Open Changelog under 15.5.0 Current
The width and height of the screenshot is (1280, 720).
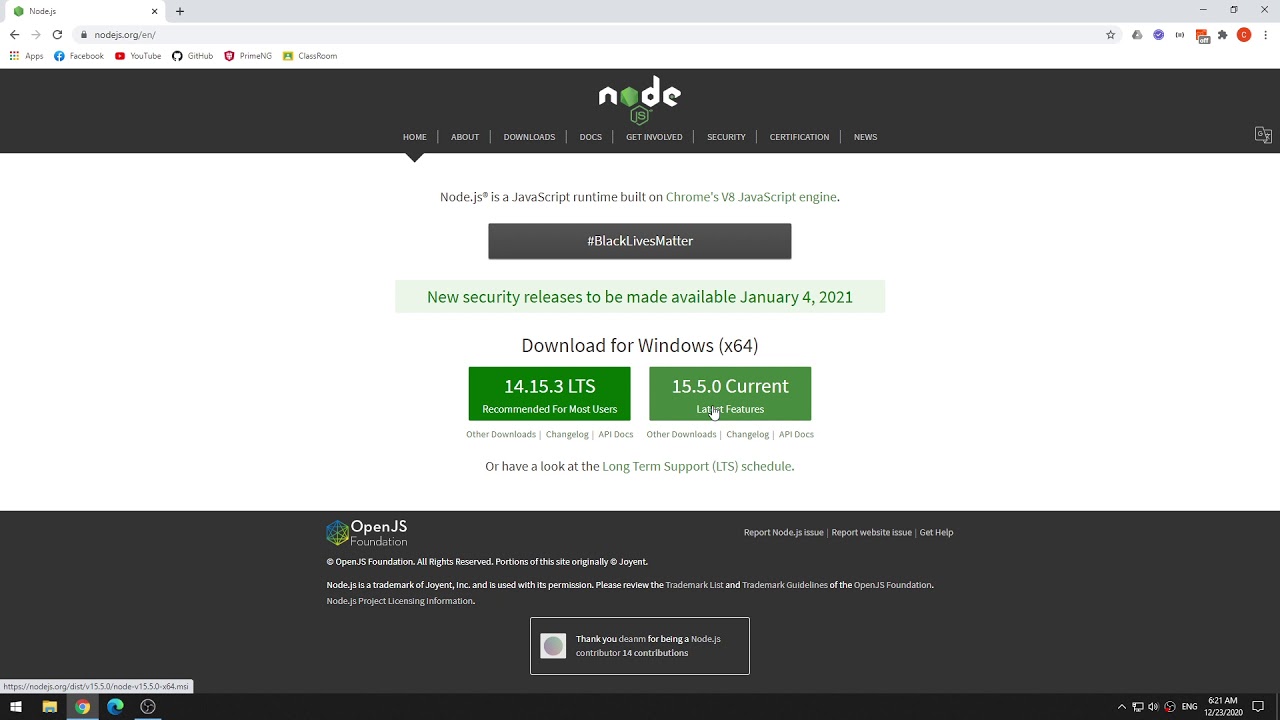click(747, 434)
